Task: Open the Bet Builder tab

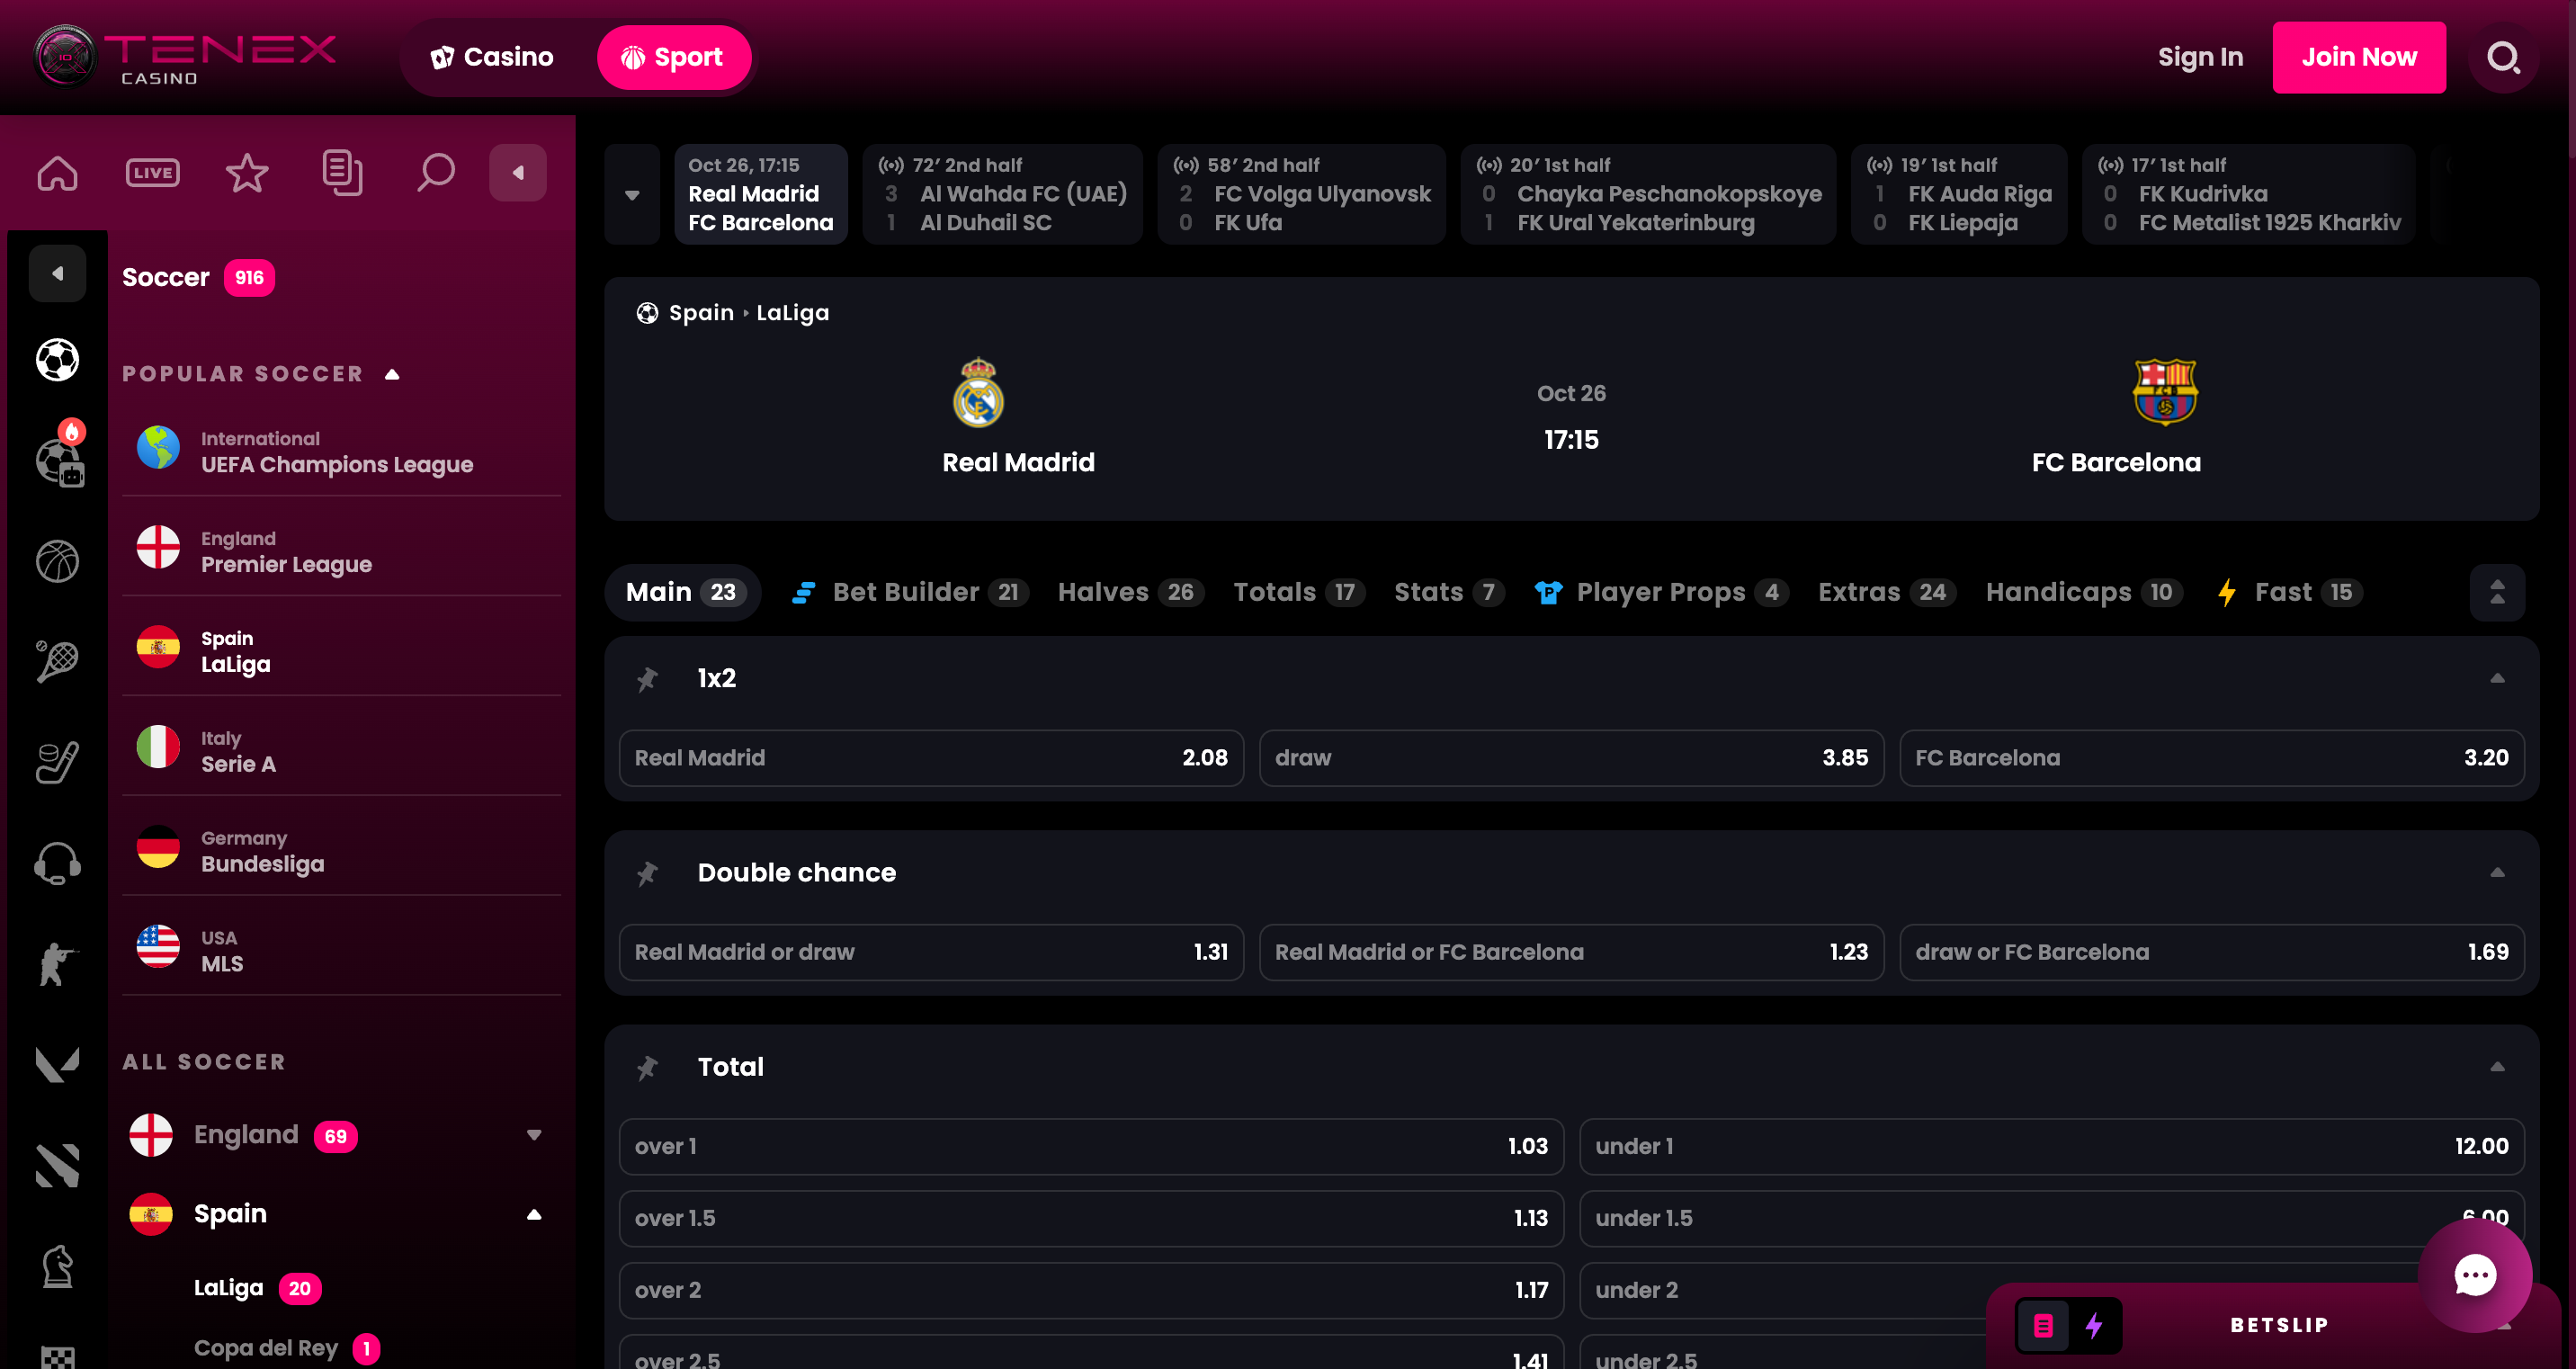Action: (x=910, y=592)
